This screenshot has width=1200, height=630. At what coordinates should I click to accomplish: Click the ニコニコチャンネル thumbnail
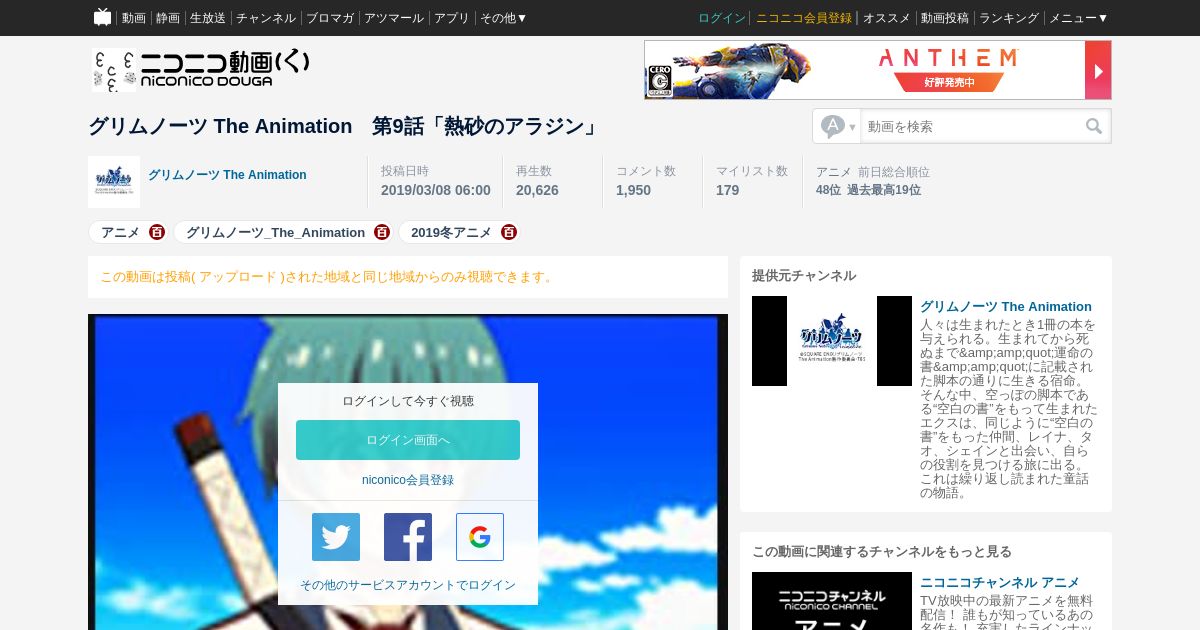[x=832, y=601]
